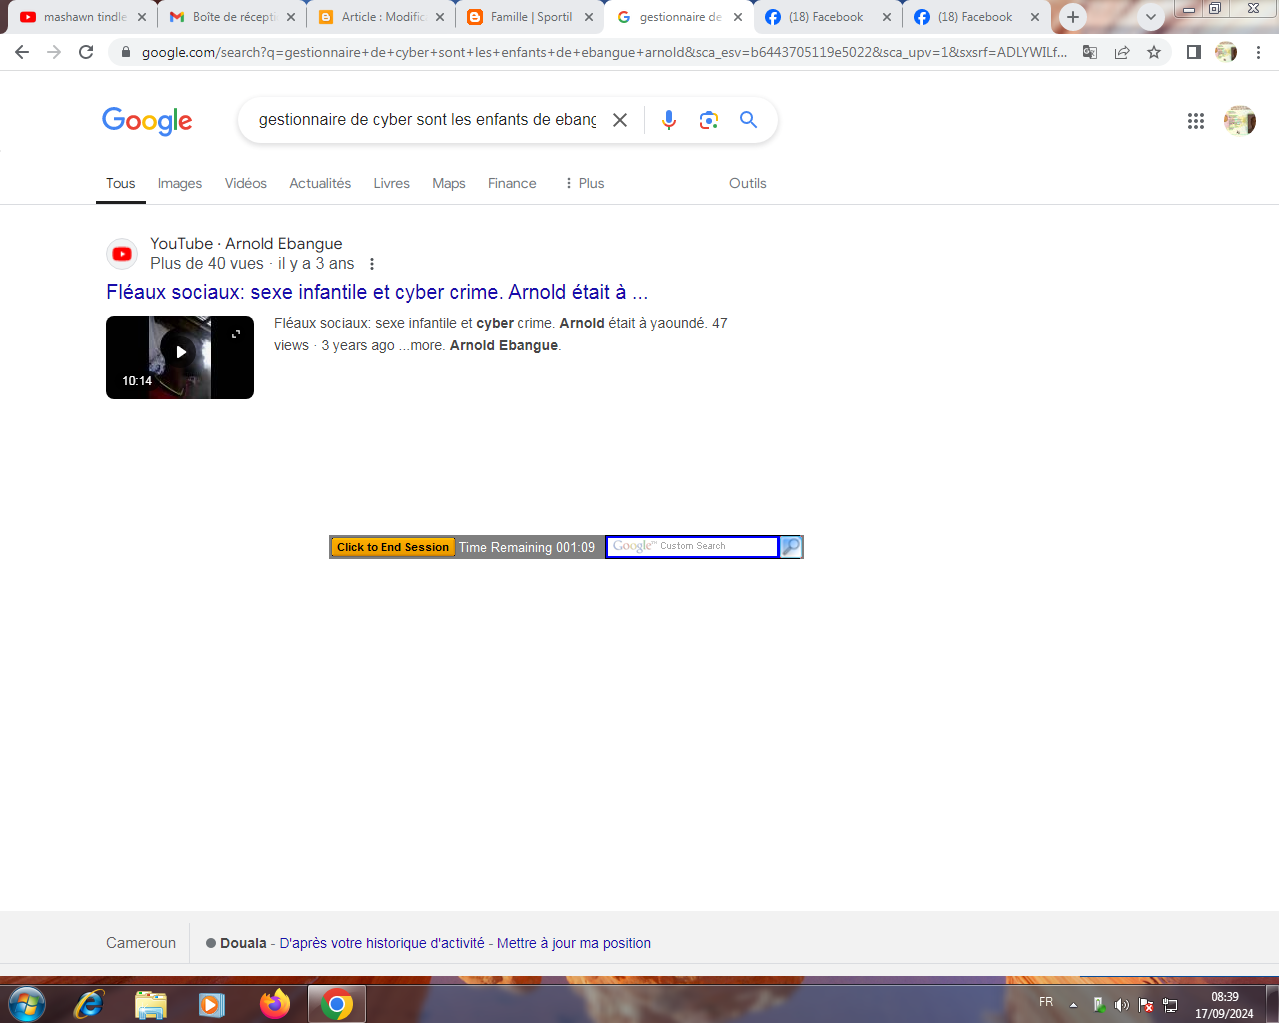Select the Vidéos search filter
This screenshot has height=1023, width=1279.
(x=246, y=183)
